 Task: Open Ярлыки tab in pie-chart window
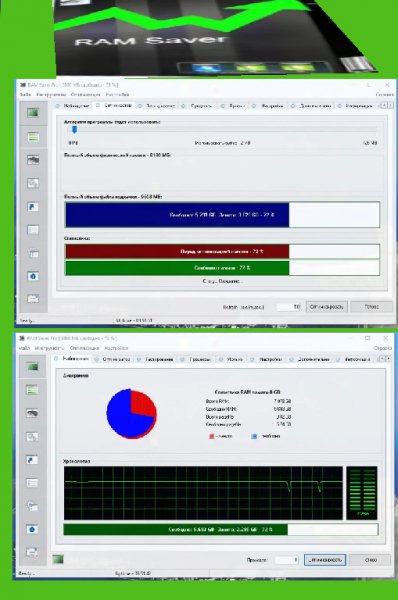[x=232, y=359]
